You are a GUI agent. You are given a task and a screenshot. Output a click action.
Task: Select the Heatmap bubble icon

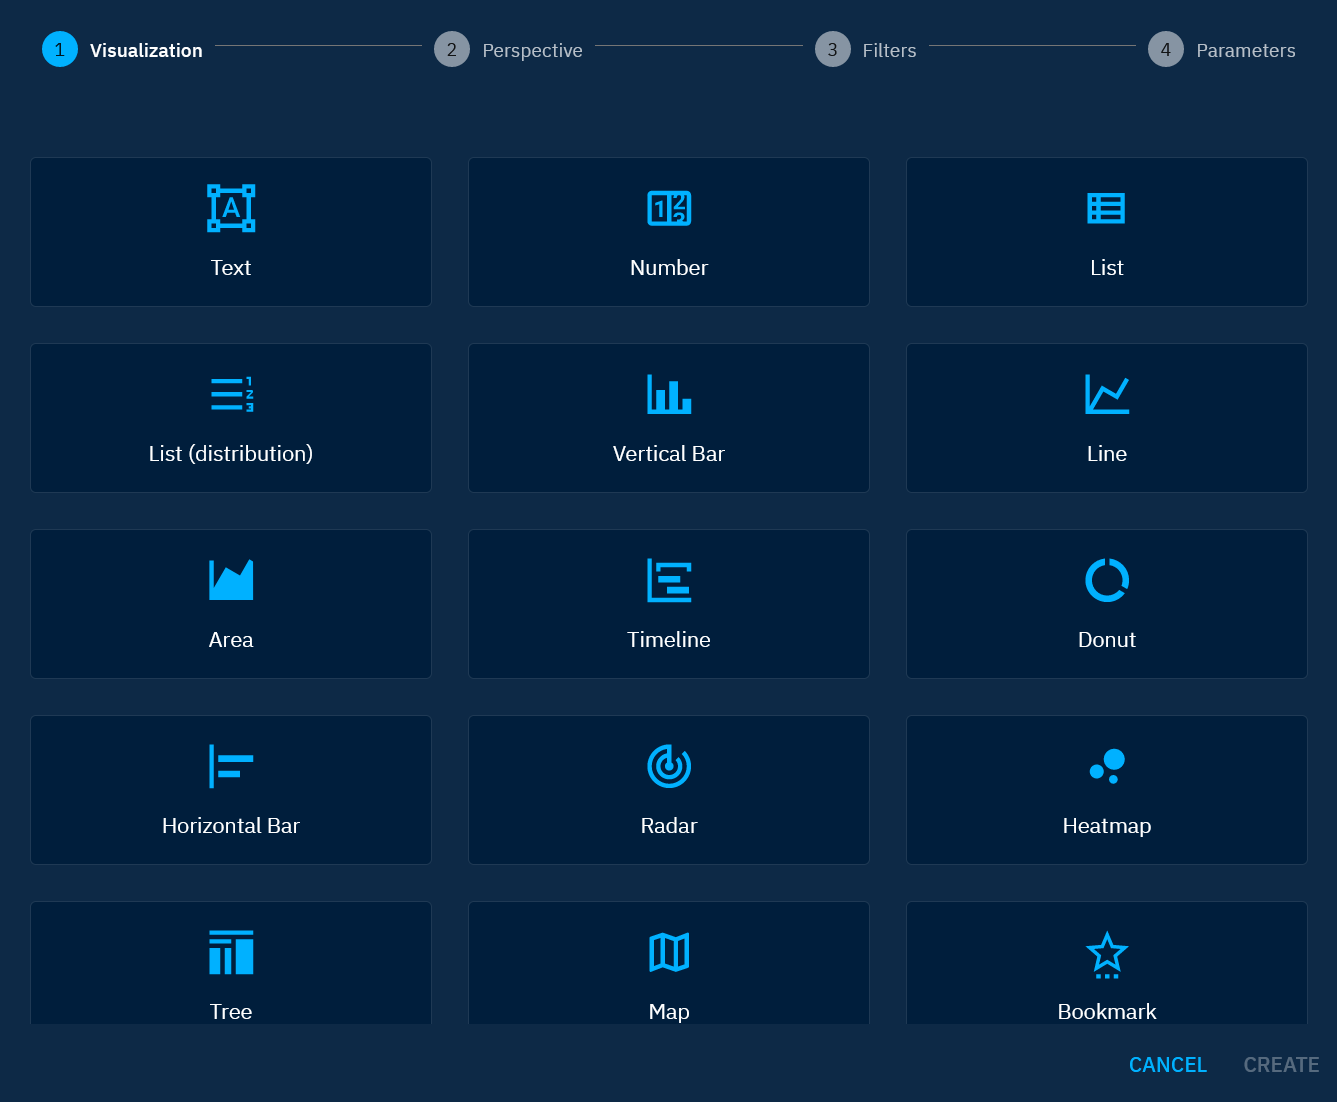tap(1106, 766)
